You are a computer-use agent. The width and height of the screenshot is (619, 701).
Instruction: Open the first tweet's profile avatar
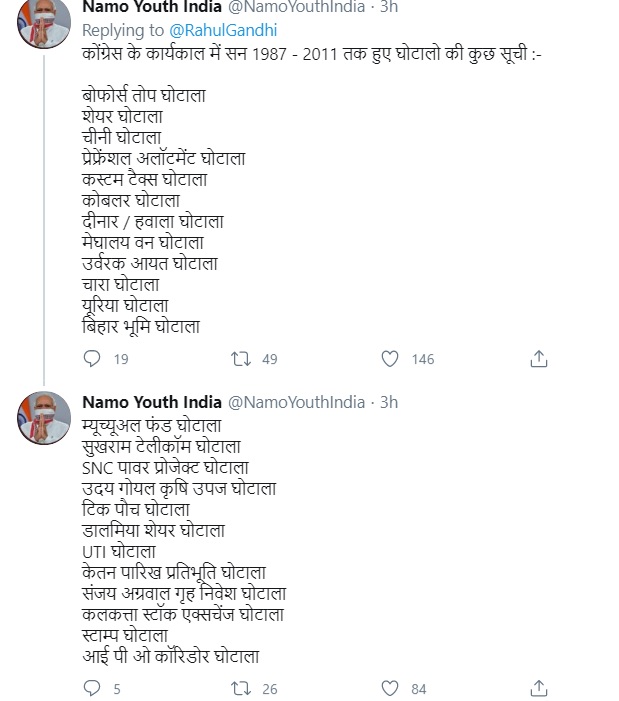click(x=44, y=21)
